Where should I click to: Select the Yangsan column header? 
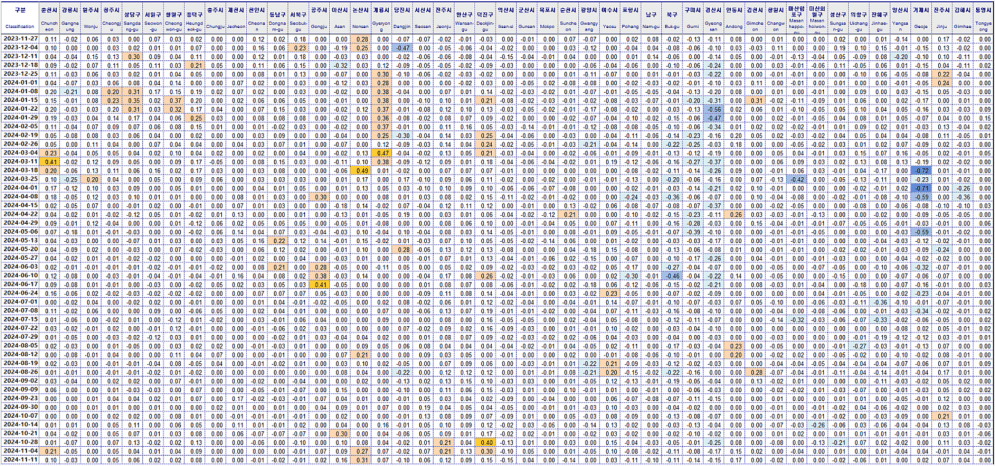[899, 19]
